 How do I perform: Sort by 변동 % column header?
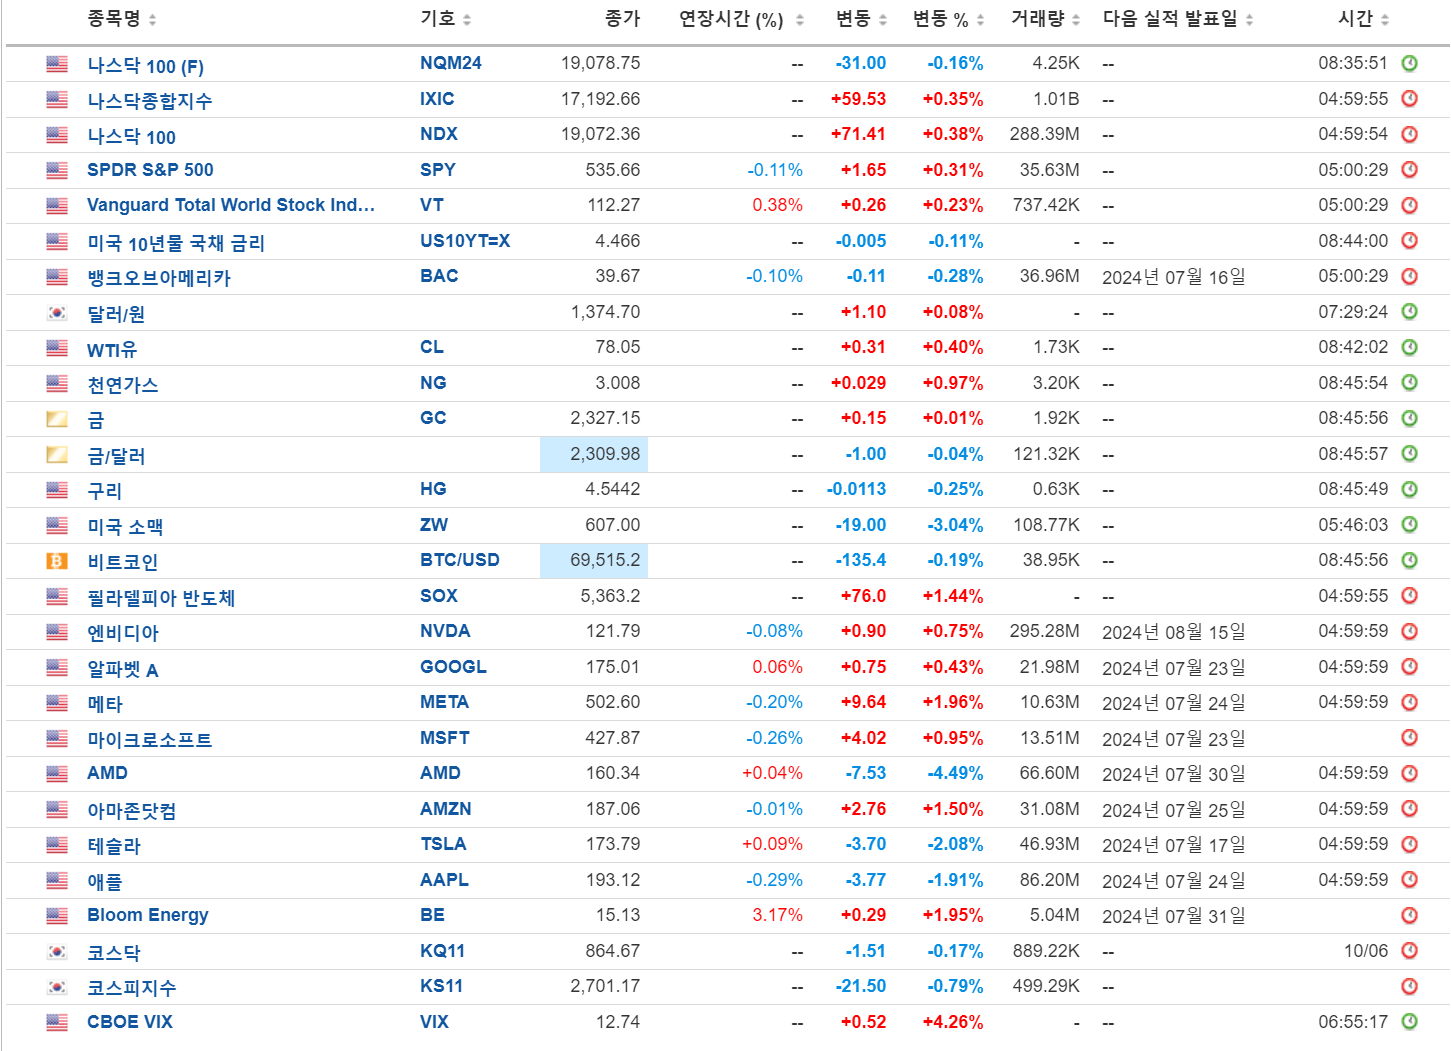[948, 19]
